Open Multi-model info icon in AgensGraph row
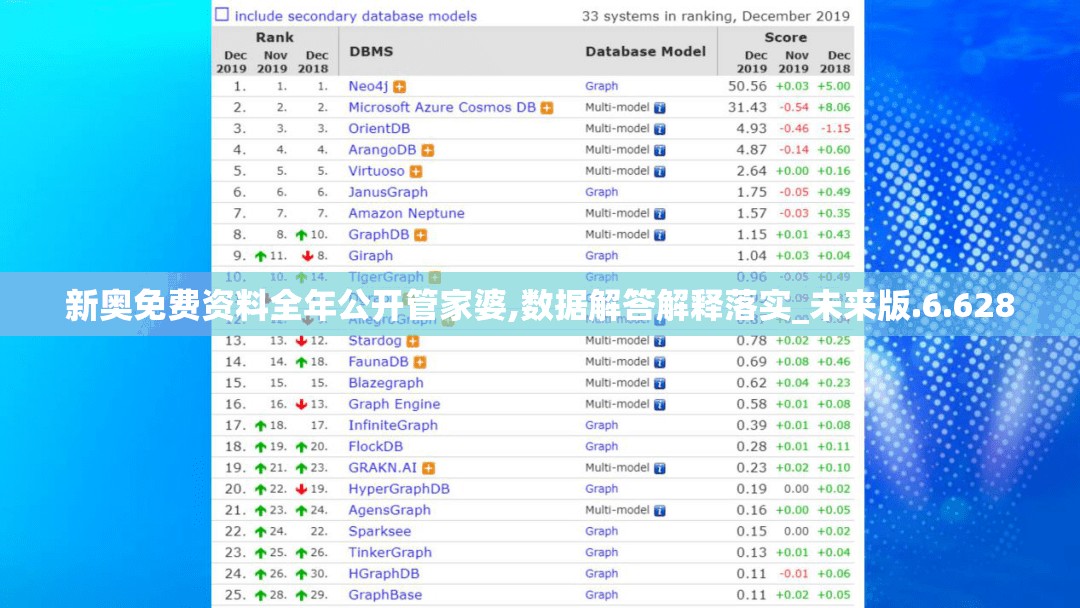The height and width of the screenshot is (608, 1080). (660, 511)
